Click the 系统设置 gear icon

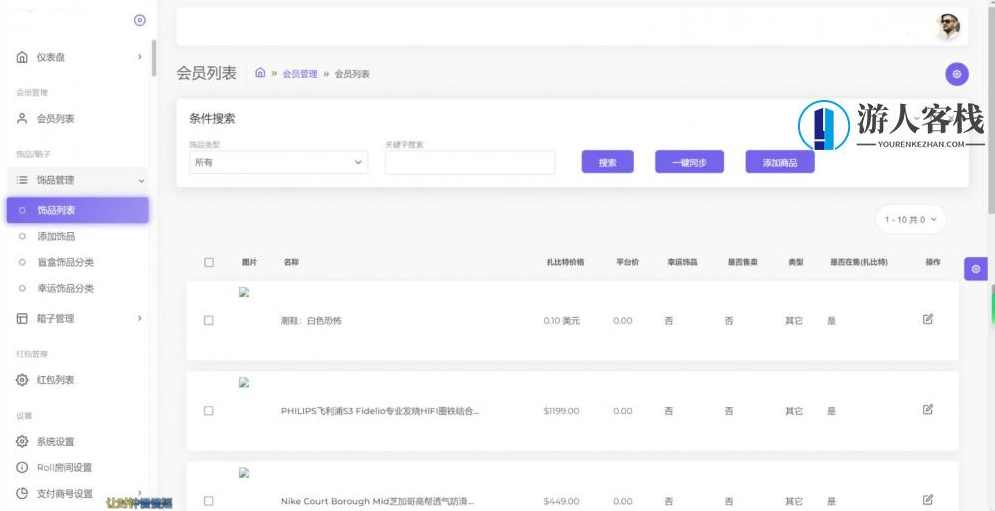click(22, 441)
